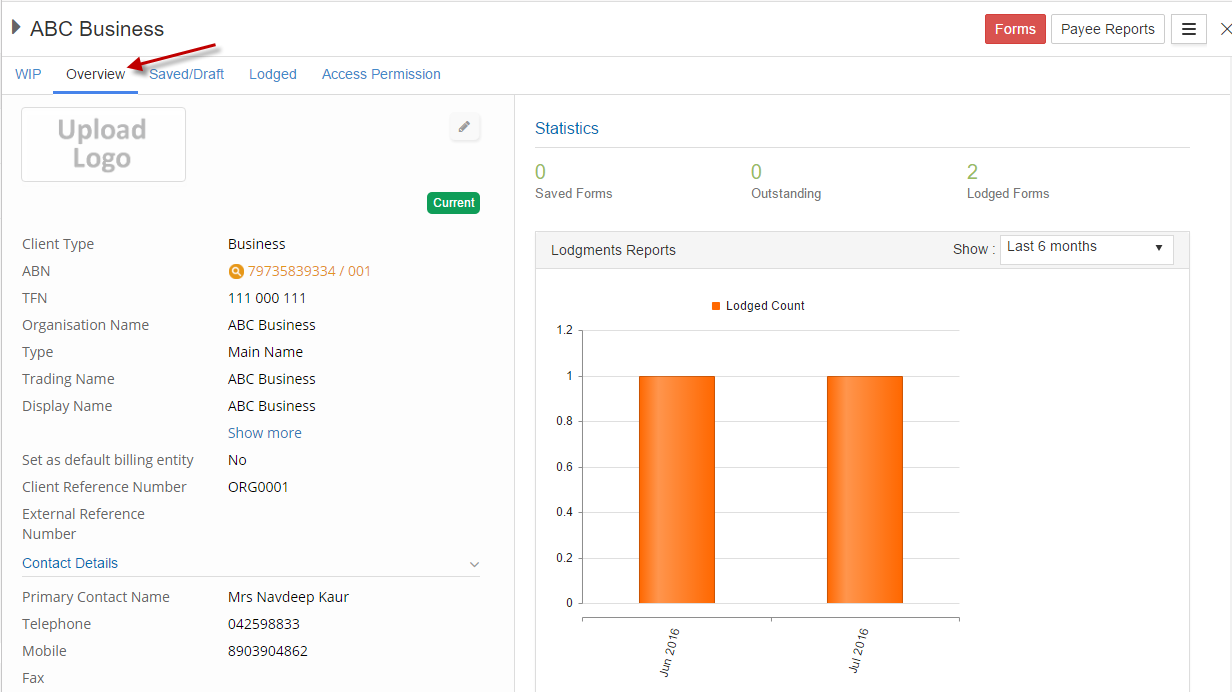1232x692 pixels.
Task: Close the client panel with X
Action: [1225, 29]
